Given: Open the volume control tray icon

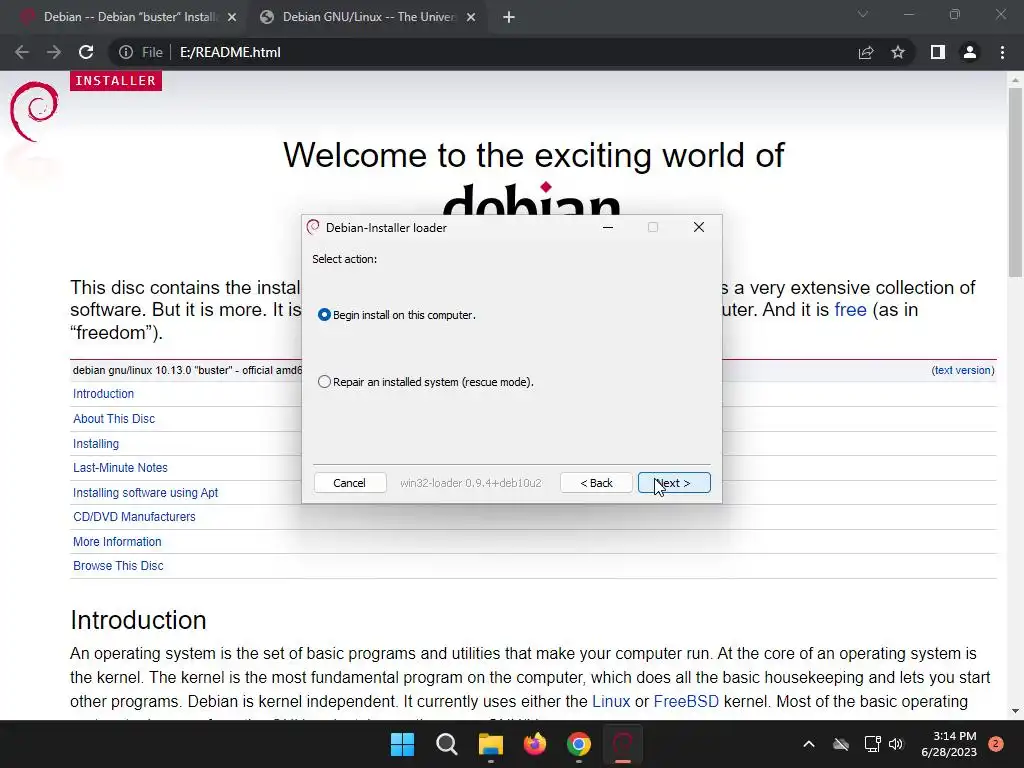Looking at the screenshot, I should [896, 744].
